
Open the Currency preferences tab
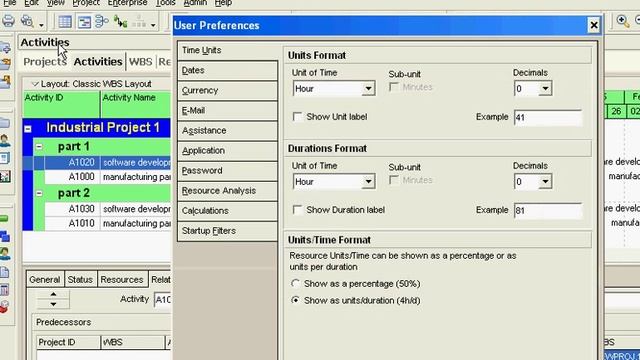tap(227, 90)
